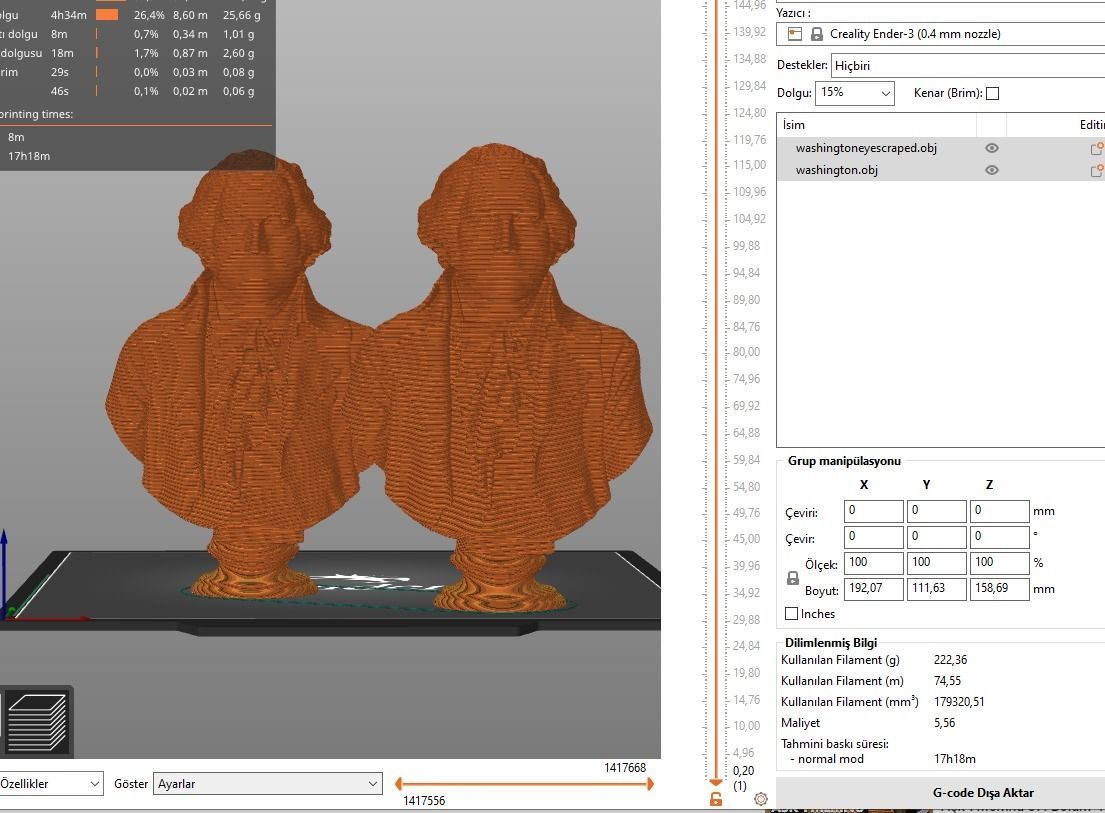The width and height of the screenshot is (1105, 813).
Task: Open the Dolgu 15% dropdown
Action: coord(855,93)
